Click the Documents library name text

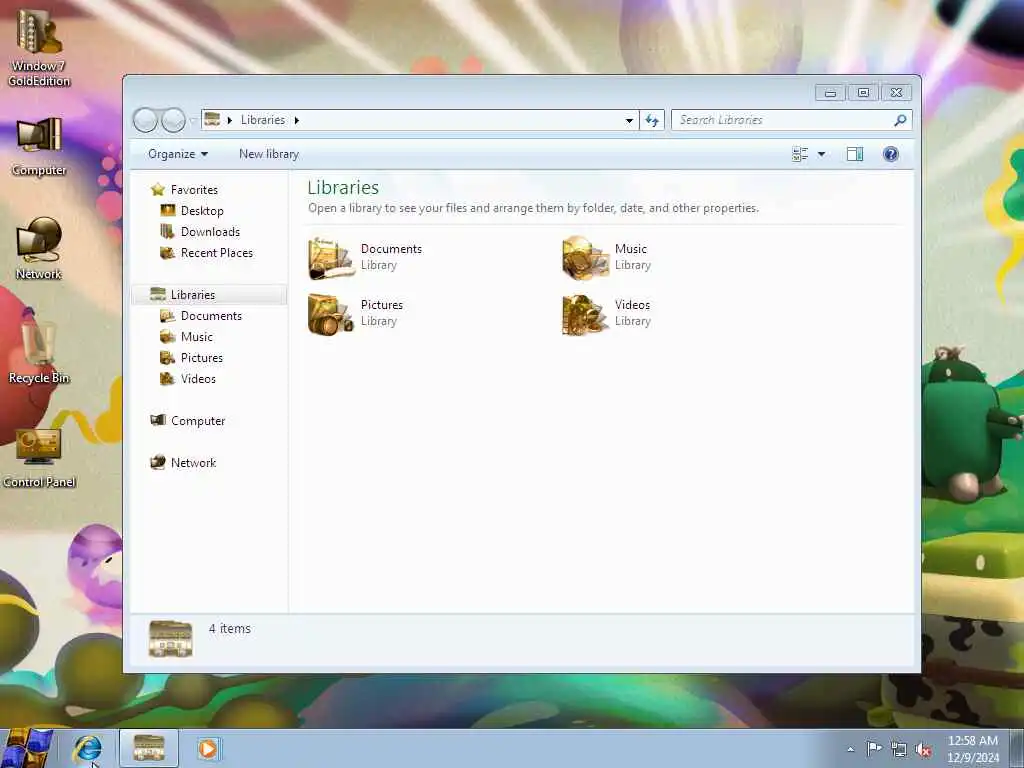pos(391,249)
